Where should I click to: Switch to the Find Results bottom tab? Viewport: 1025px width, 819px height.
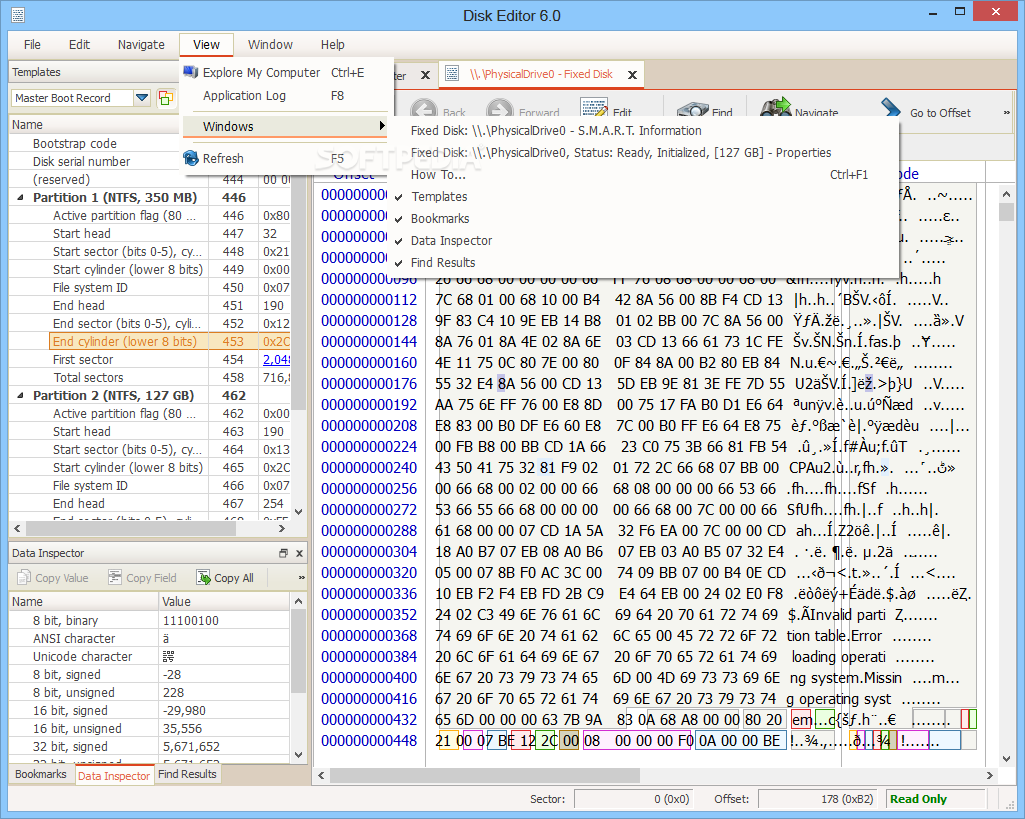(x=187, y=774)
